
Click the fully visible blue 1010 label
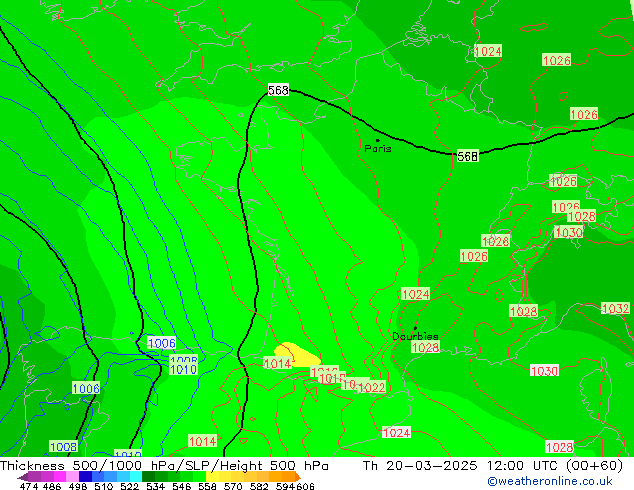click(183, 369)
